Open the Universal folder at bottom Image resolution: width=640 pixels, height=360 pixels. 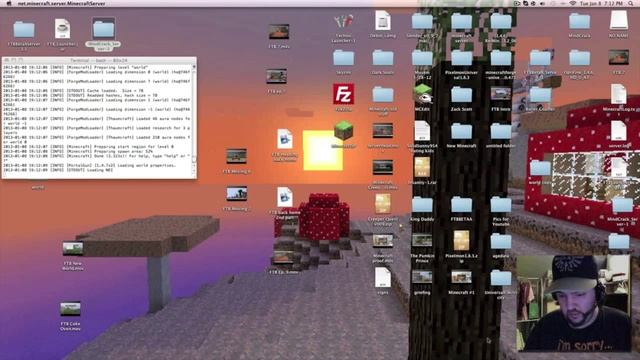(501, 278)
